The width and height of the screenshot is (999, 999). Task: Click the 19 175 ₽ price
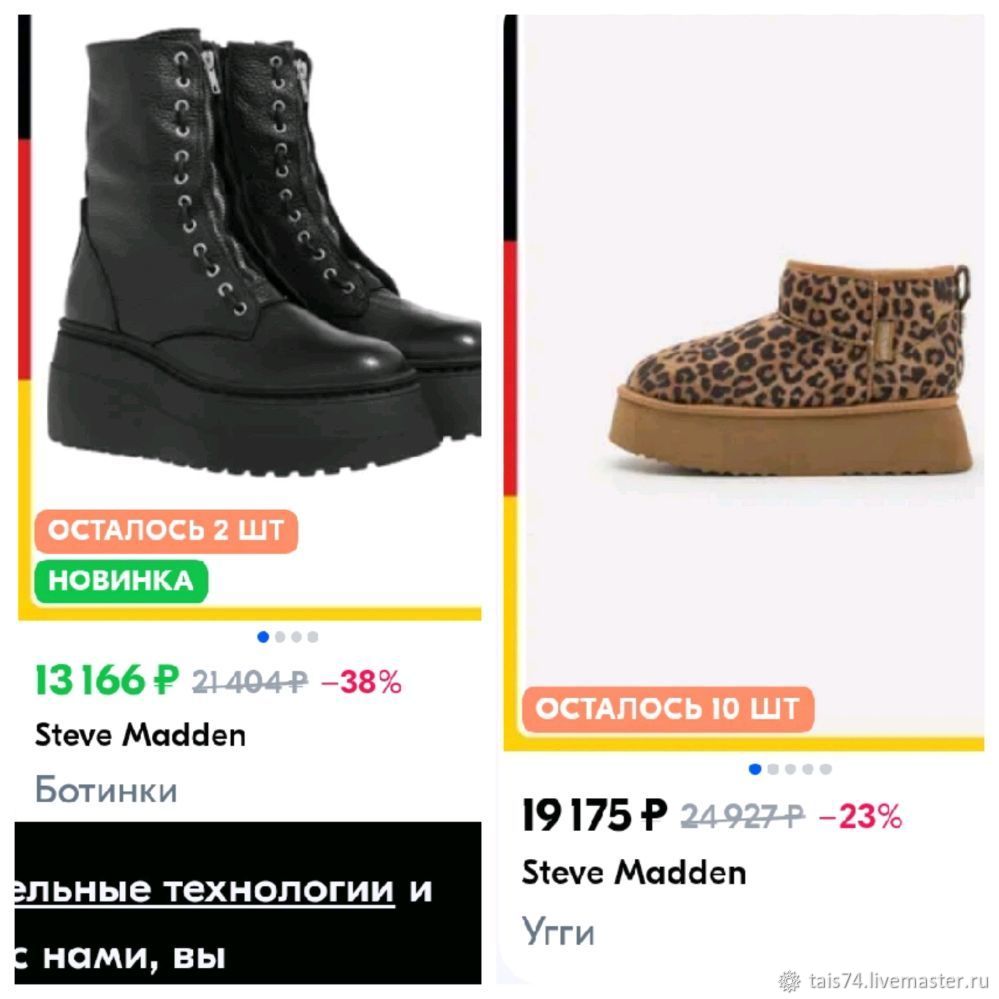pyautogui.click(x=594, y=815)
